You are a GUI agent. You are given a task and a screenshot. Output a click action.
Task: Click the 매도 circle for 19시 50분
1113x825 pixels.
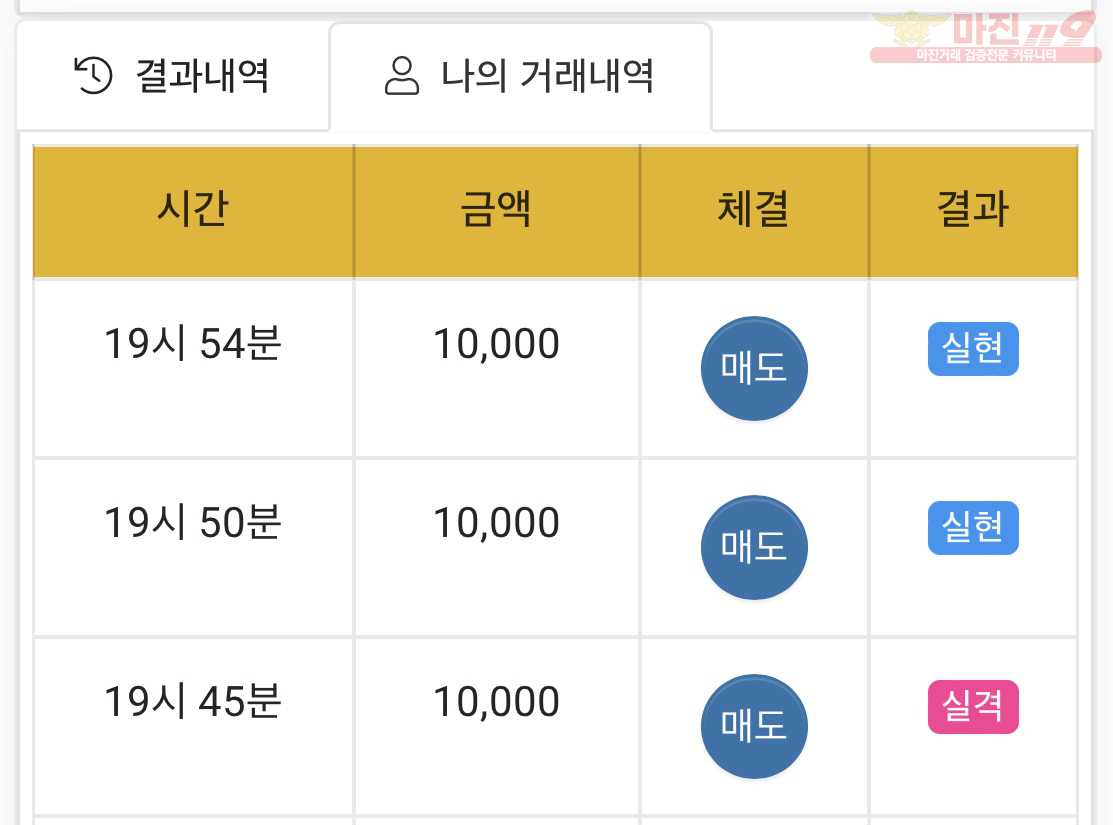click(x=754, y=547)
